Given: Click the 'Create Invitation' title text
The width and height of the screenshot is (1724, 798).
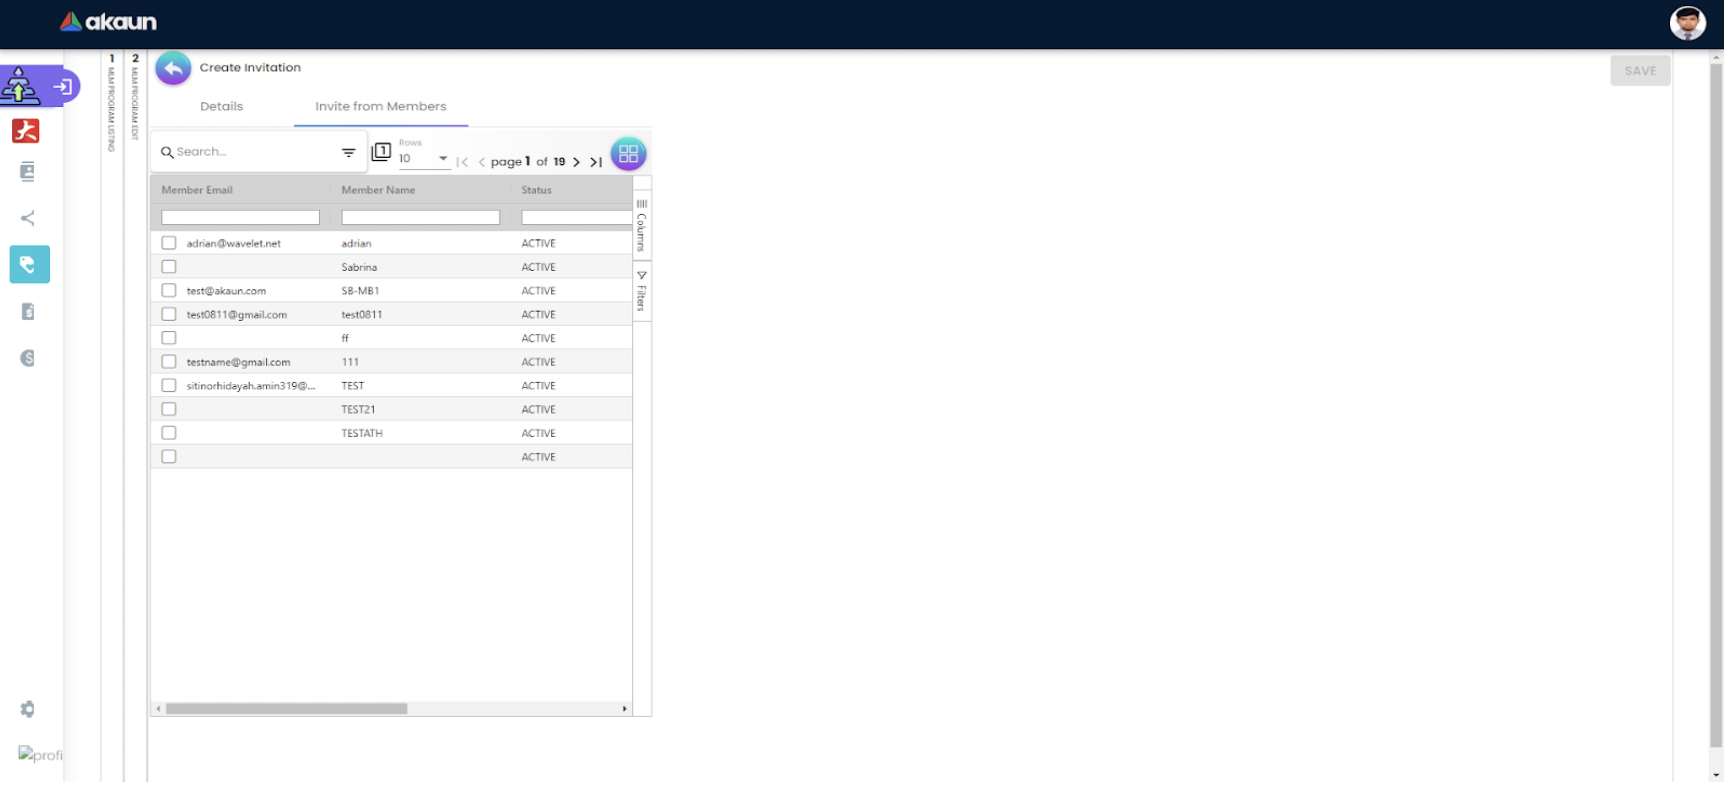Looking at the screenshot, I should [x=250, y=68].
